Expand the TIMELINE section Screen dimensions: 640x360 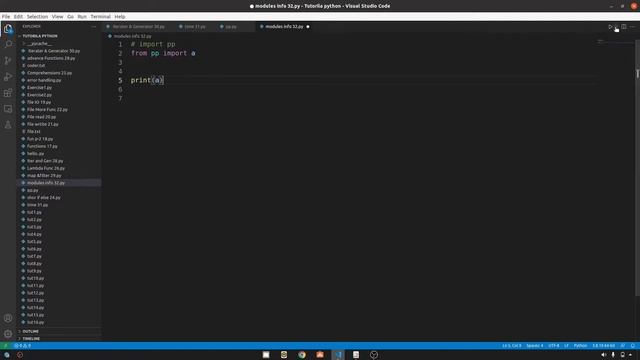(x=31, y=339)
